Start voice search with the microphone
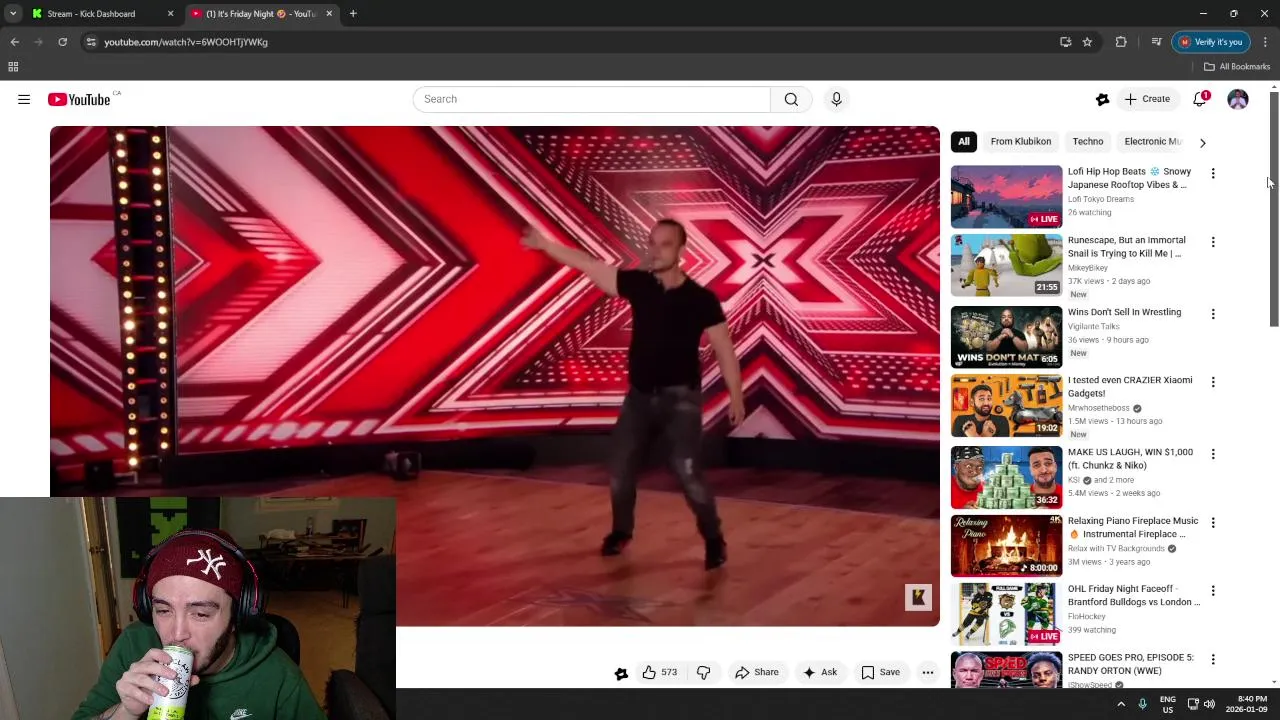Screen dimensions: 1280x720 coord(837,99)
